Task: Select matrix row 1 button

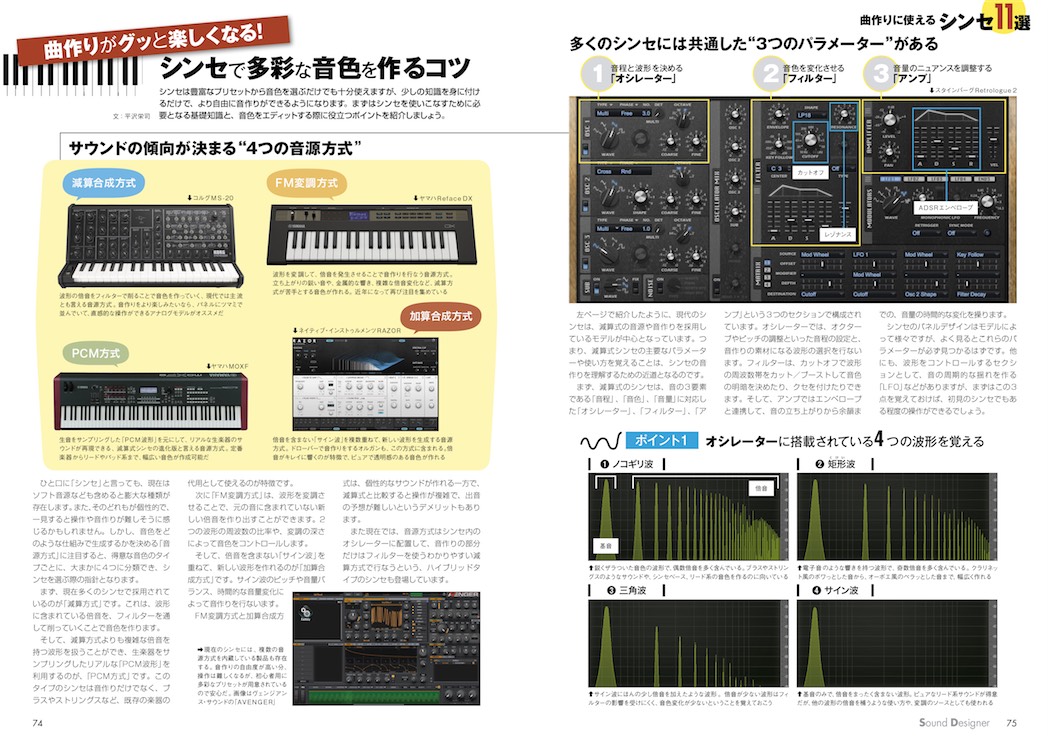Action: point(767,263)
